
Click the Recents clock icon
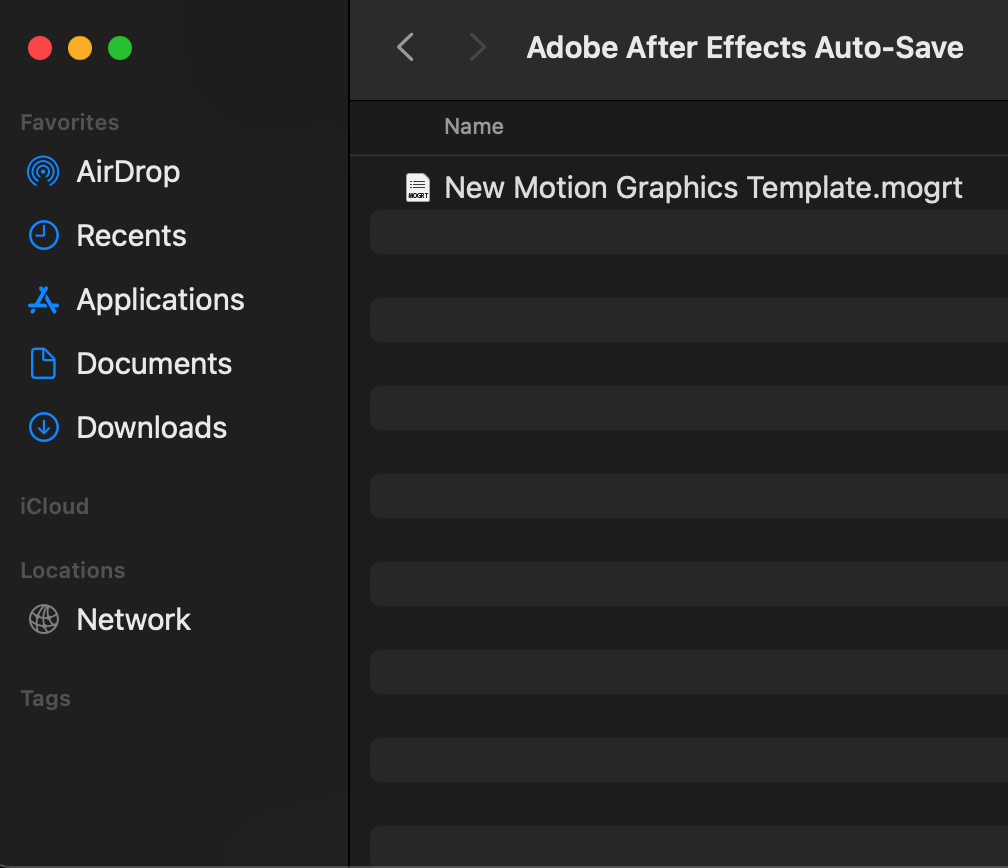43,236
